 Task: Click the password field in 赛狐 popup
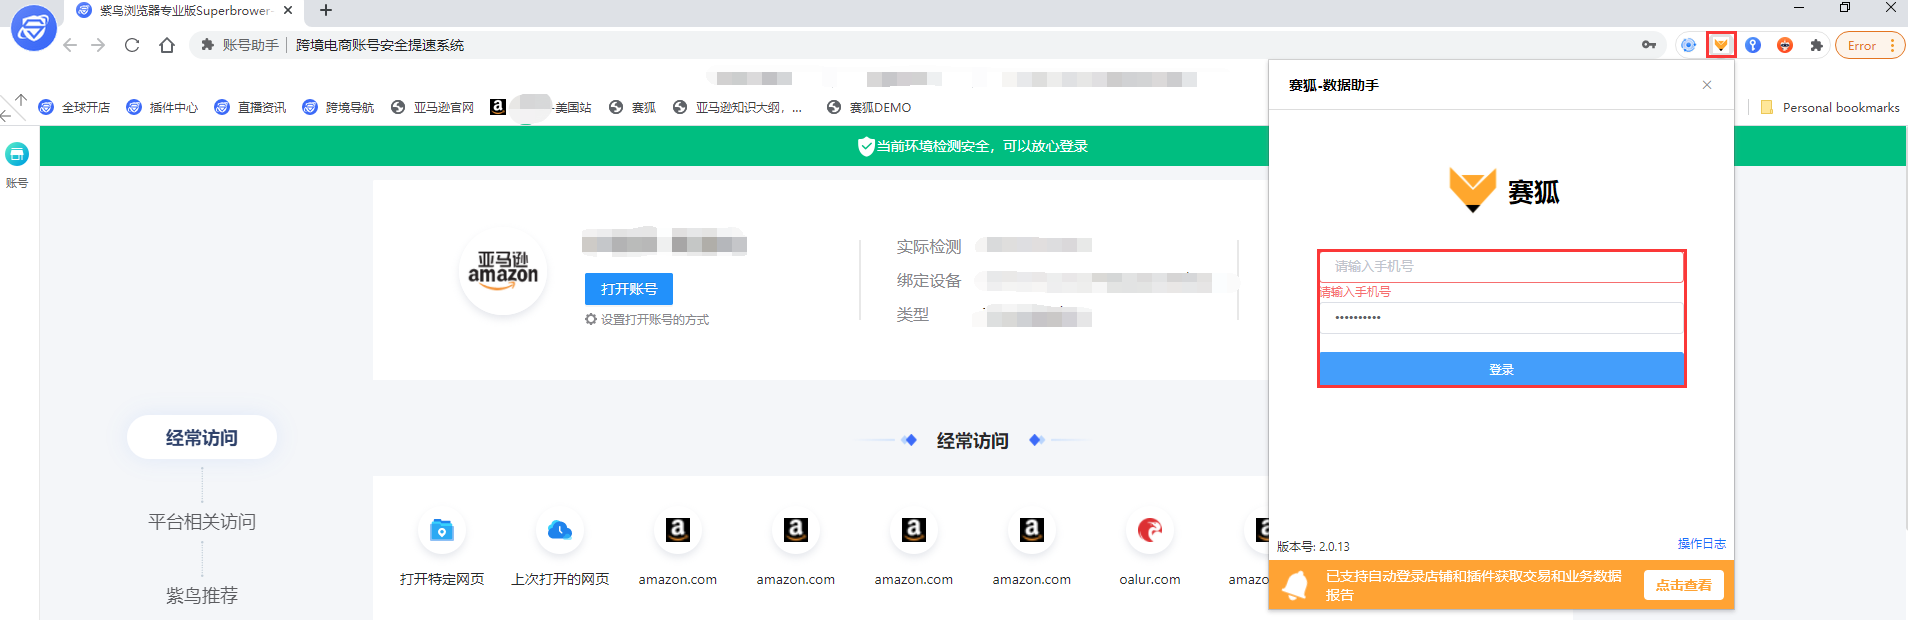click(x=1501, y=317)
